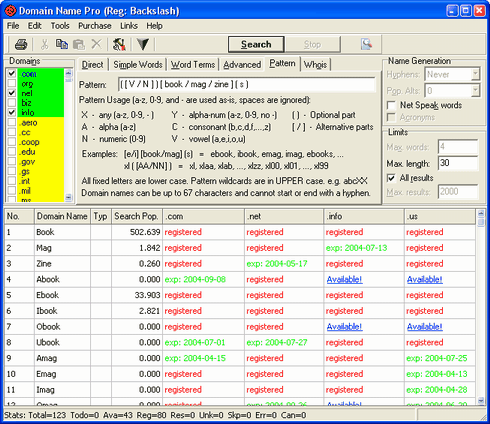The image size is (490, 424).
Task: Click the find icon right of Stop
Action: [x=366, y=44]
